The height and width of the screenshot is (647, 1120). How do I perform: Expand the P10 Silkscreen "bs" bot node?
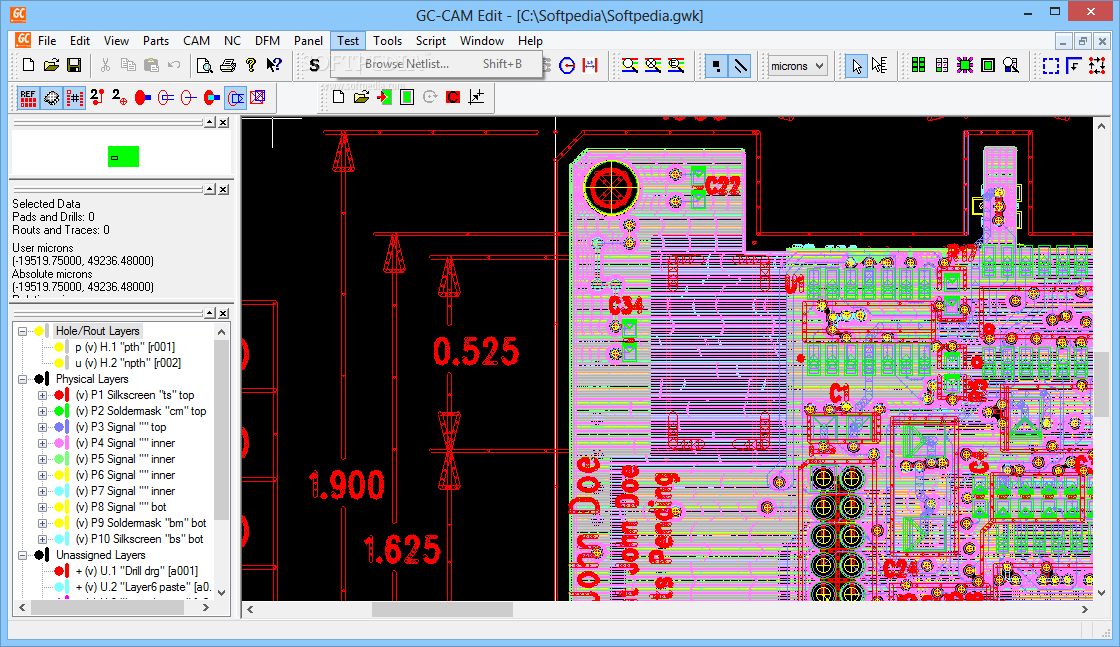click(42, 539)
